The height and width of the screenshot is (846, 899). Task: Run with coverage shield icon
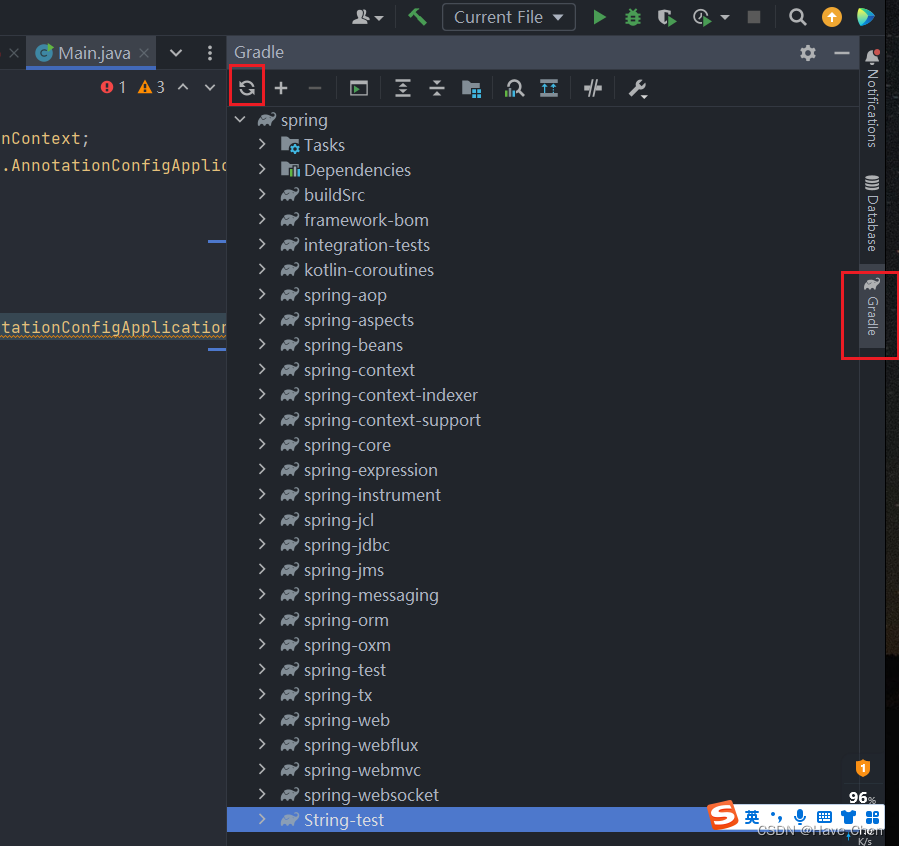[666, 18]
